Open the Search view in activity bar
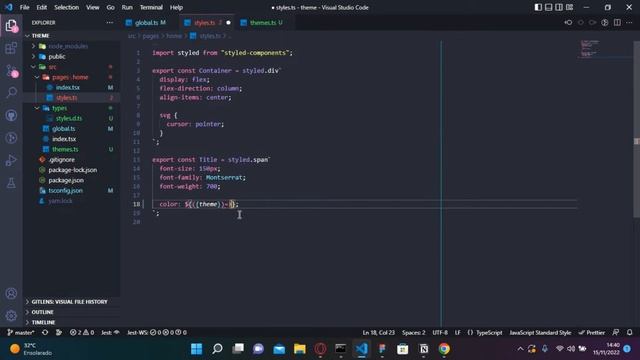Screen dimensions: 640x360 (x=11, y=93)
